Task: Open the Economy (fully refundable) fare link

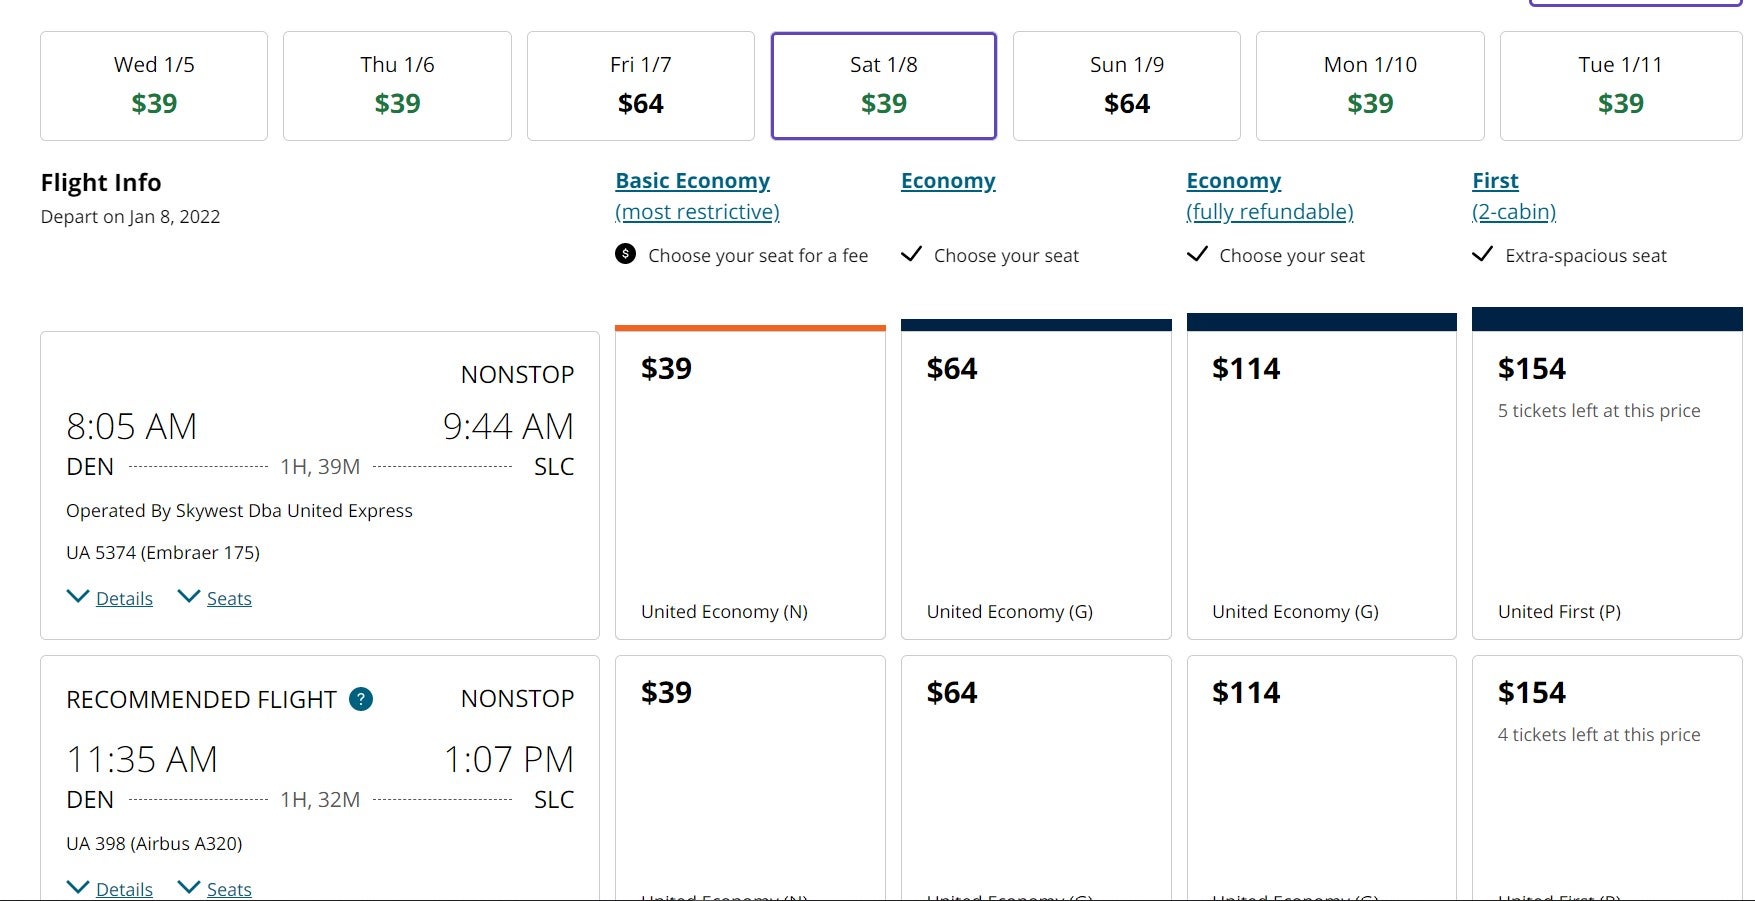Action: click(x=1269, y=196)
